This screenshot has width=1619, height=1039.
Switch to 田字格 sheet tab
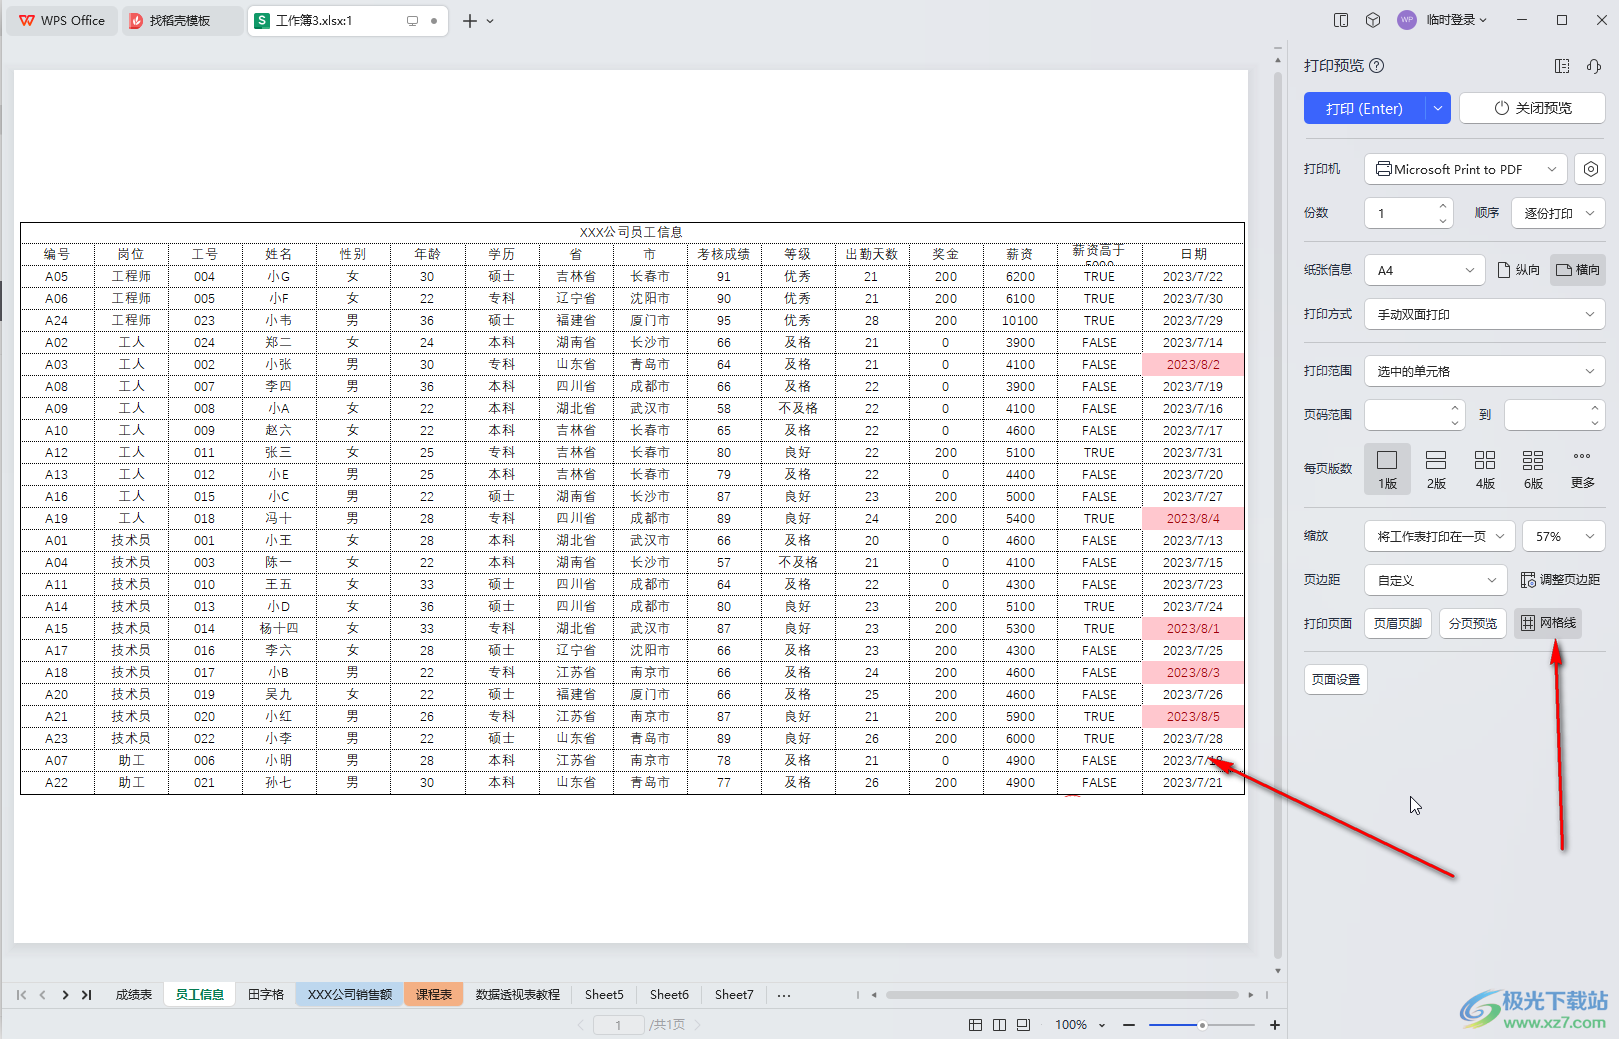pyautogui.click(x=266, y=995)
